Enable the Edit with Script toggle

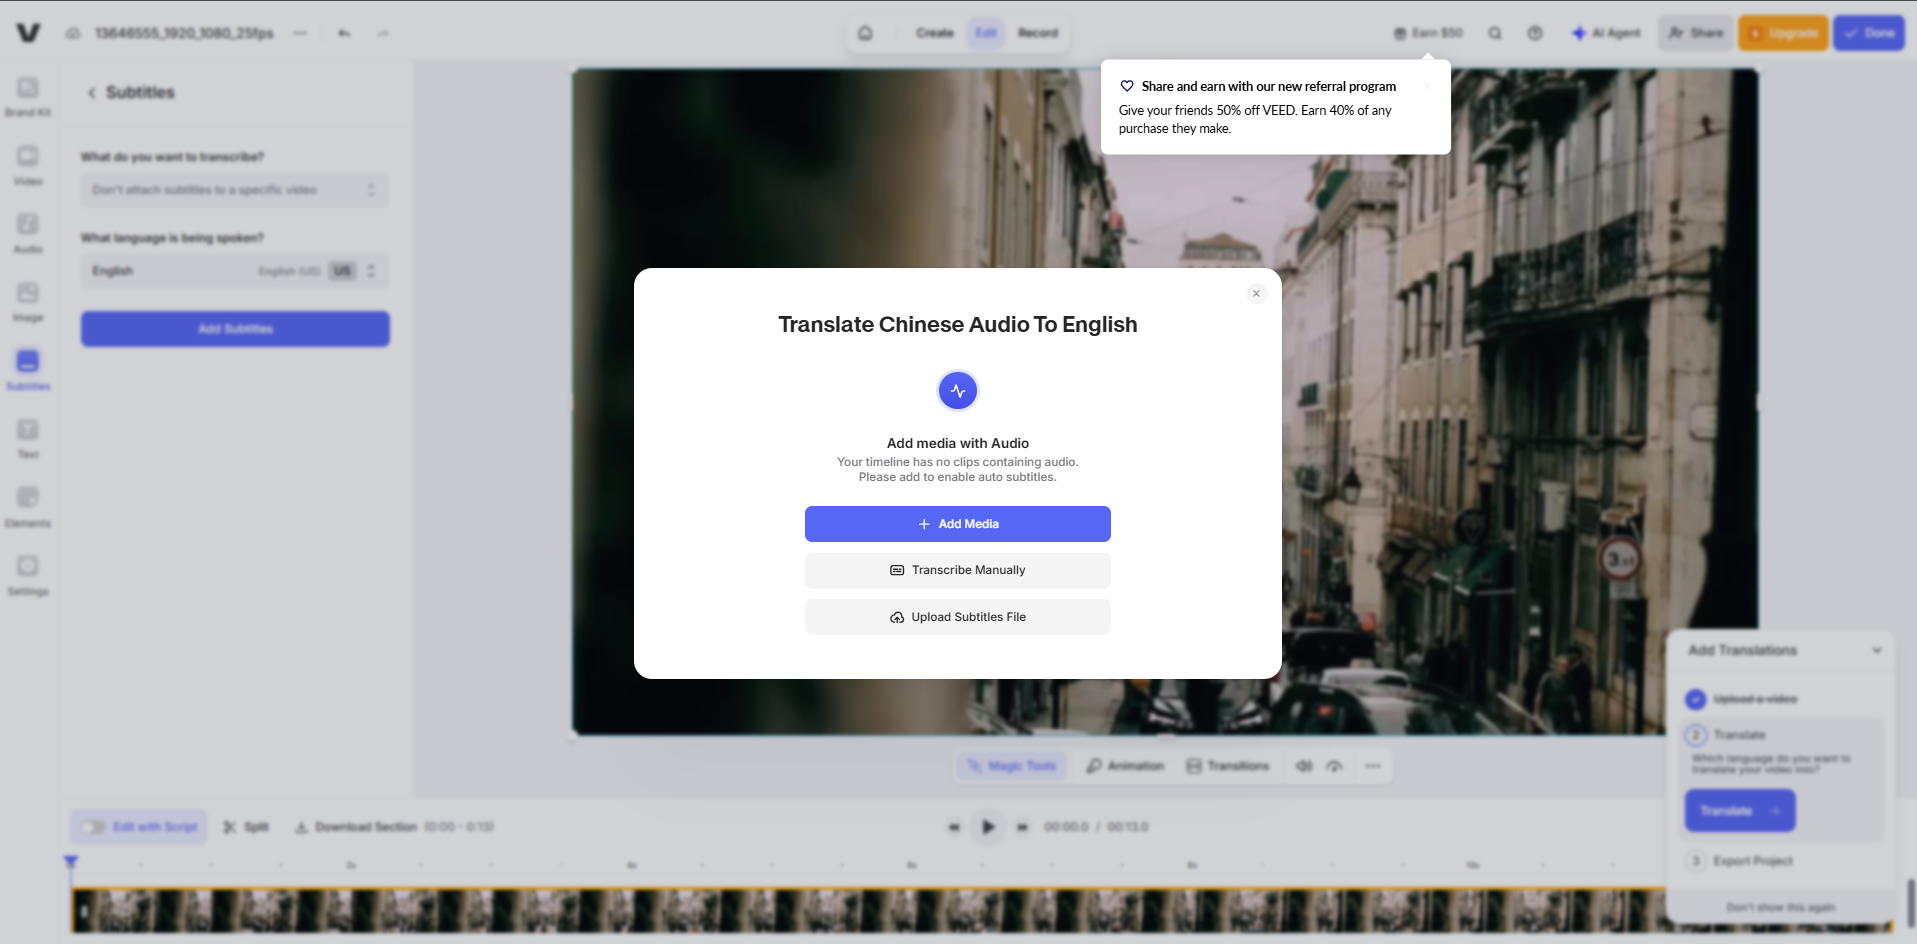coord(93,826)
